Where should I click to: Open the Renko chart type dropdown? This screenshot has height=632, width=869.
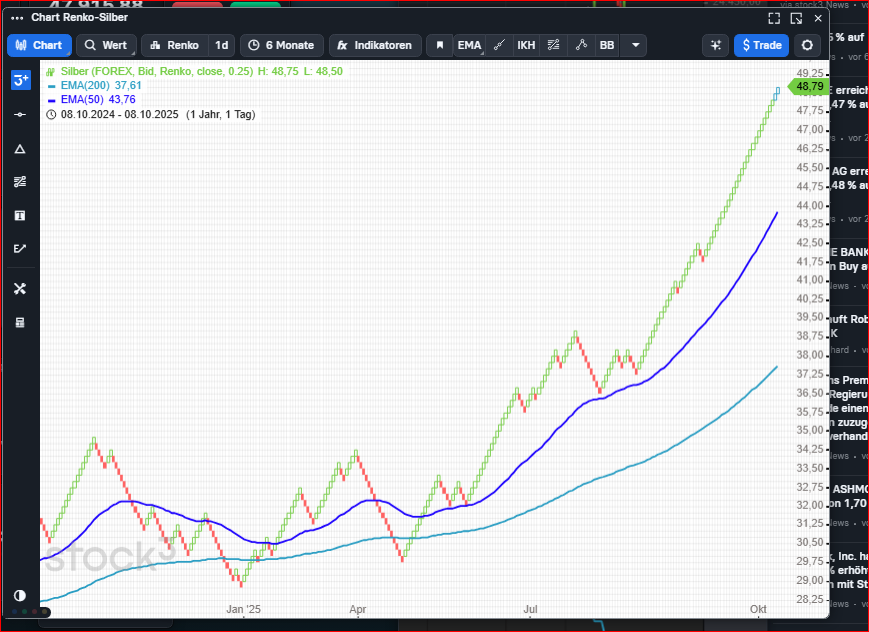coord(175,45)
